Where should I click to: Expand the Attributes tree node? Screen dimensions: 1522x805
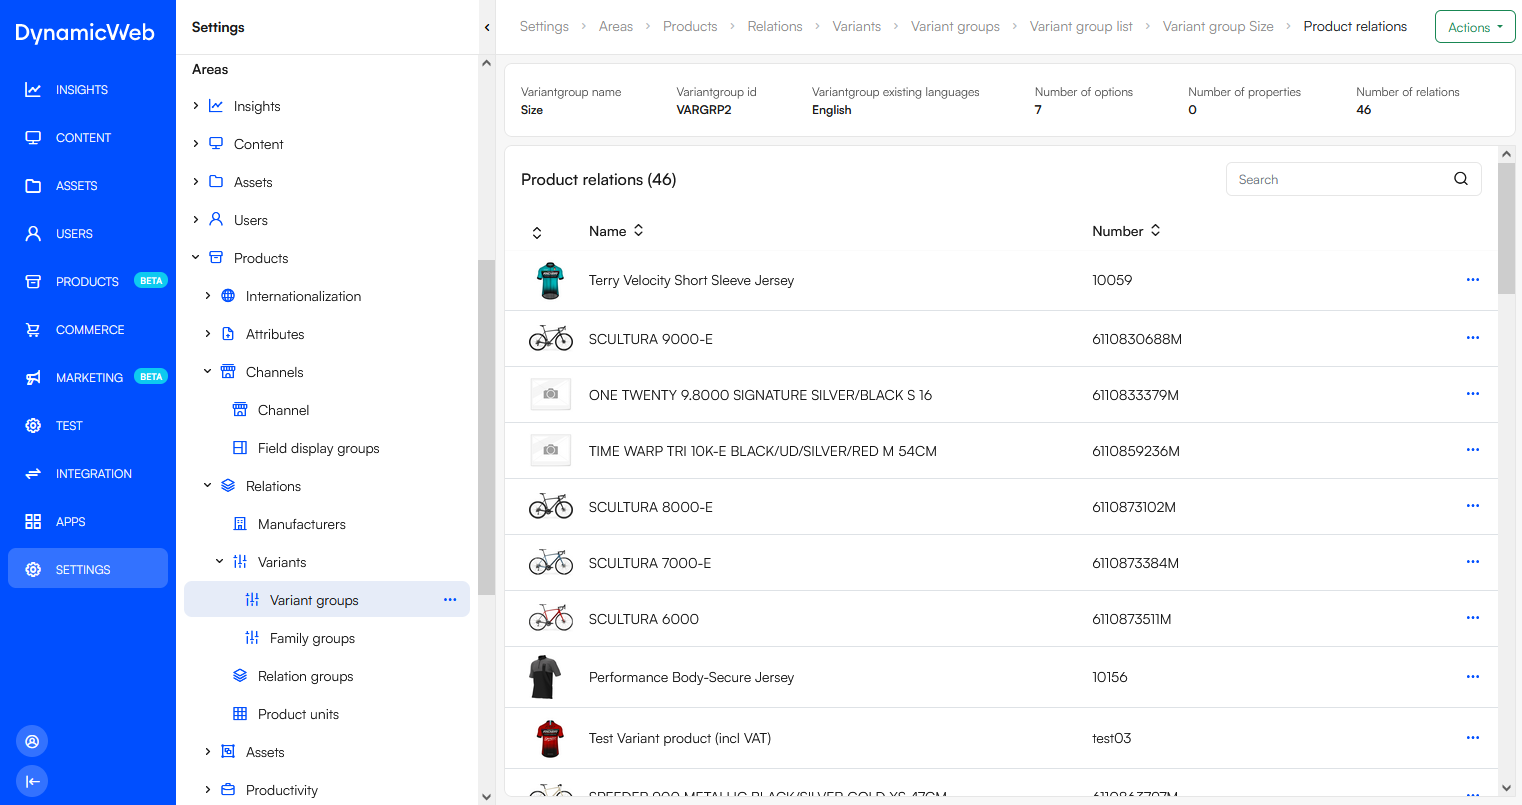[x=208, y=334]
